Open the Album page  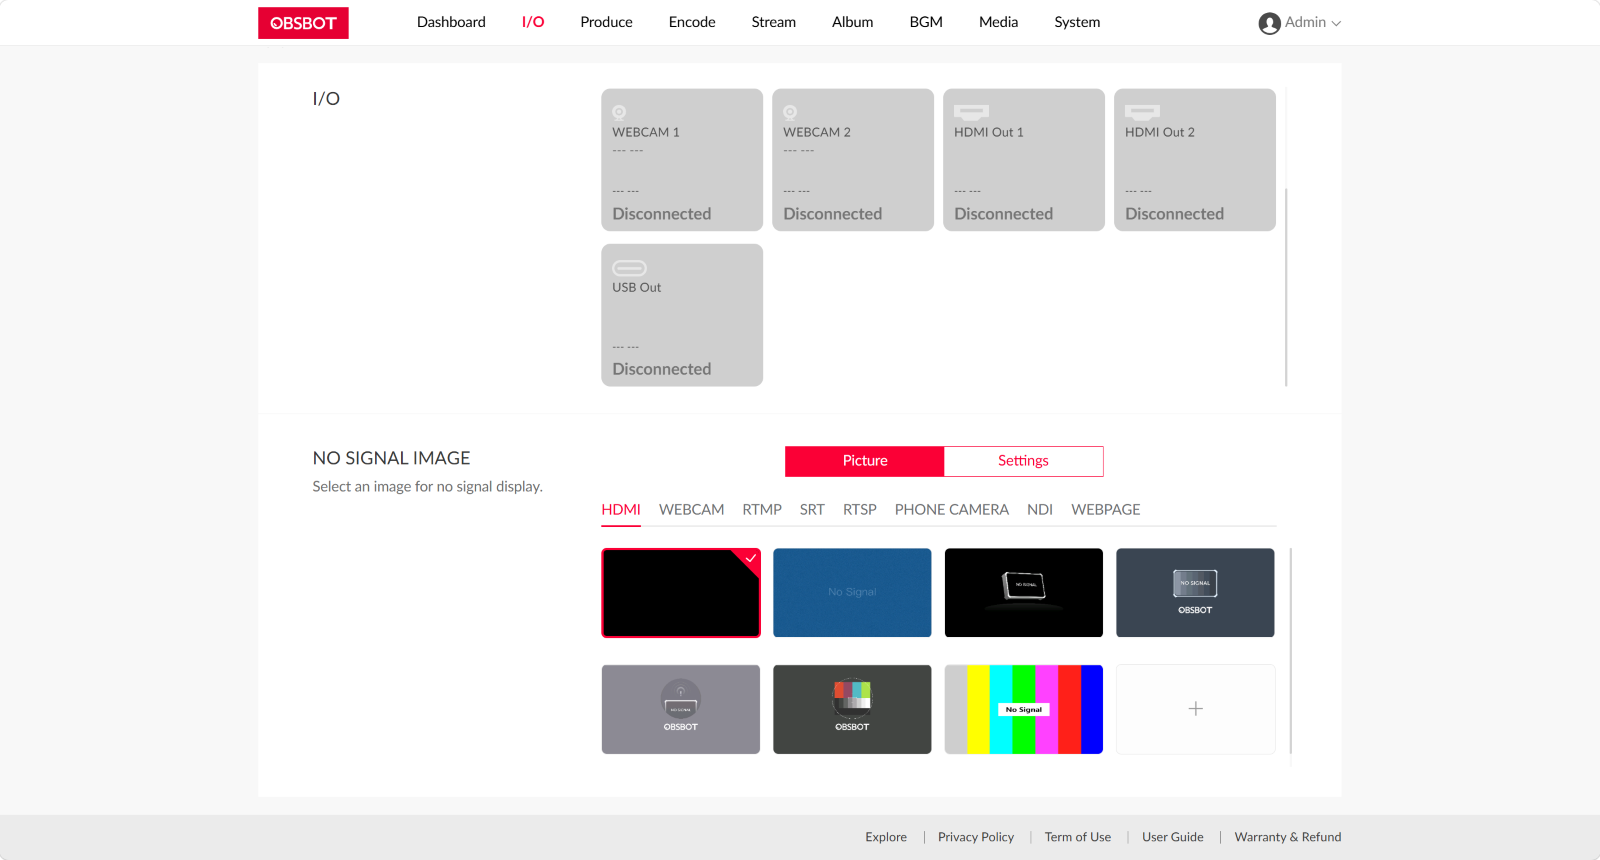[x=852, y=22]
